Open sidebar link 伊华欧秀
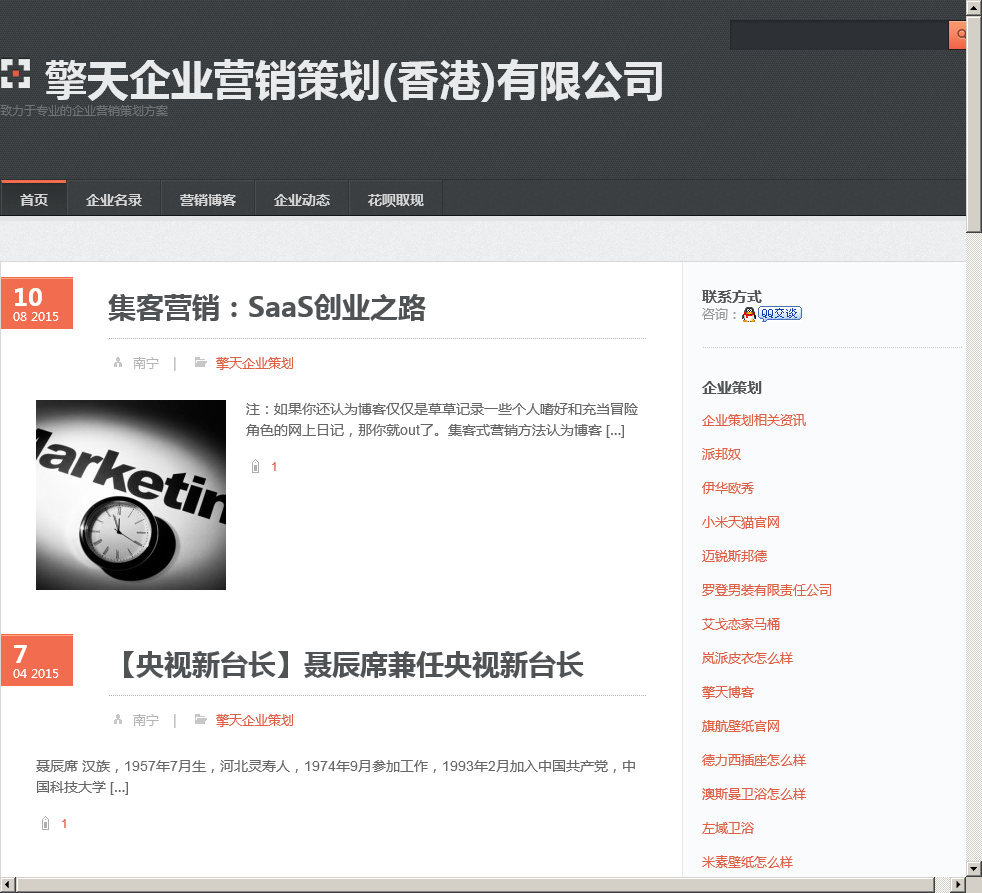The width and height of the screenshot is (982, 893). 728,487
